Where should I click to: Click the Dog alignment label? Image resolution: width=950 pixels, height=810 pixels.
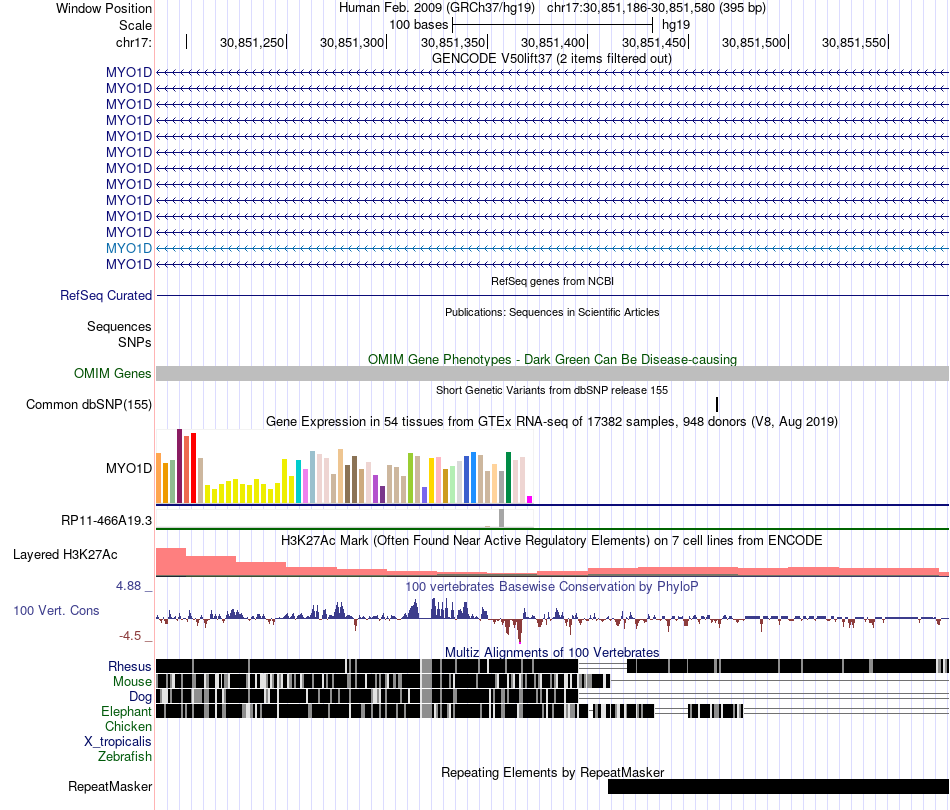[x=140, y=697]
